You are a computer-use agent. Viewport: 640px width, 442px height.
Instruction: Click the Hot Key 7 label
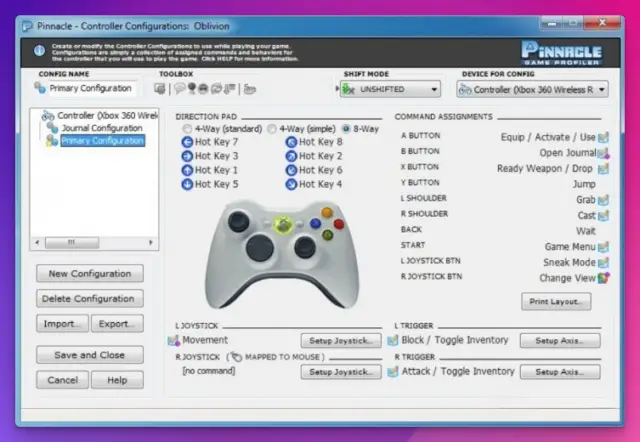click(216, 142)
